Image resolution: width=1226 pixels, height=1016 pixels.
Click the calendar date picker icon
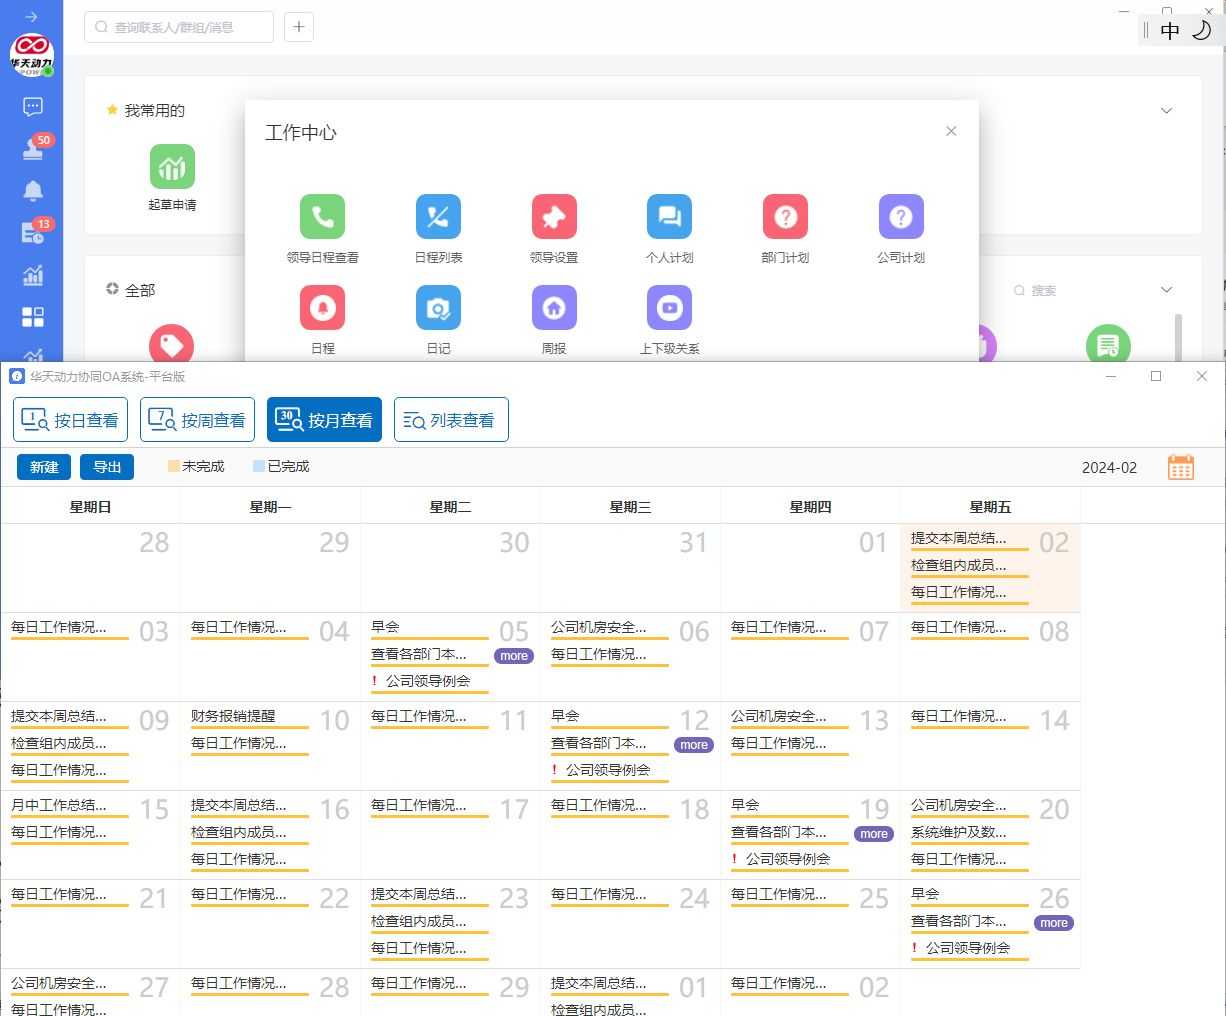(x=1180, y=467)
